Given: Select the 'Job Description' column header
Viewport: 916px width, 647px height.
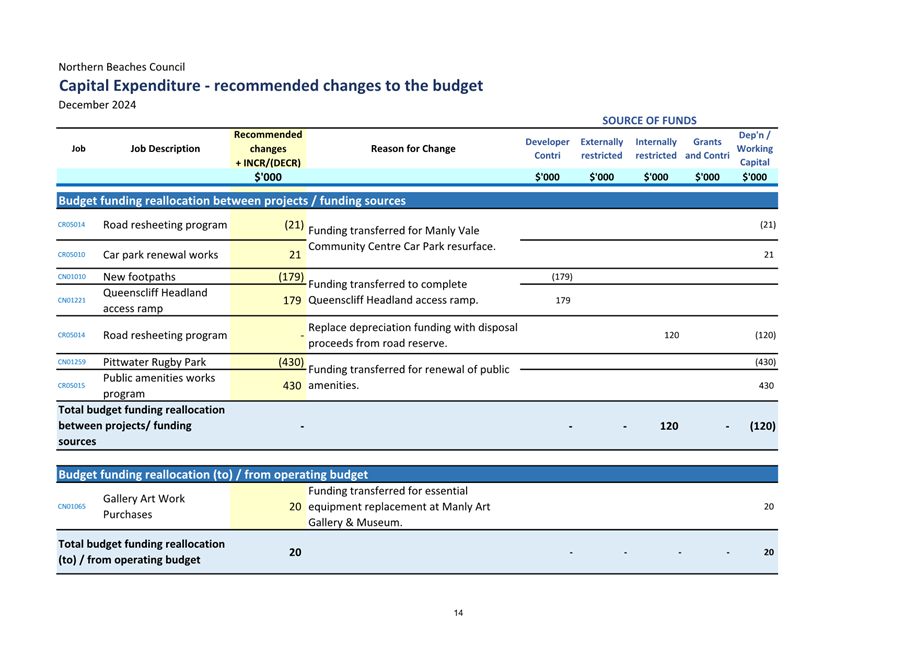Looking at the screenshot, I should [165, 149].
